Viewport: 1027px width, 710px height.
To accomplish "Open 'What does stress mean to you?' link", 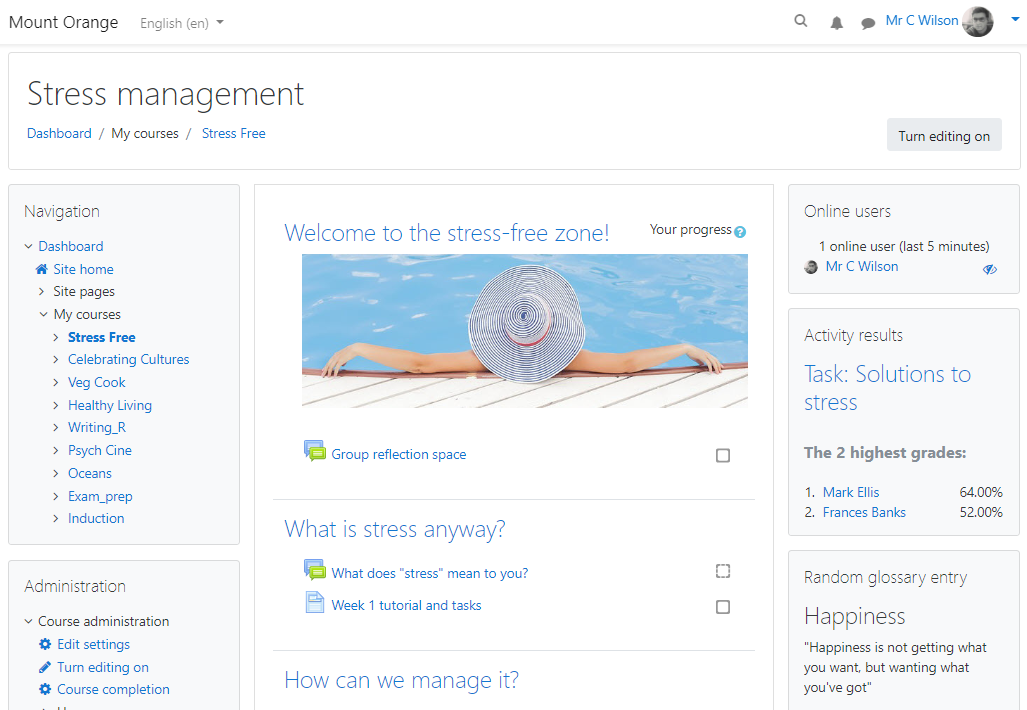I will [x=430, y=574].
